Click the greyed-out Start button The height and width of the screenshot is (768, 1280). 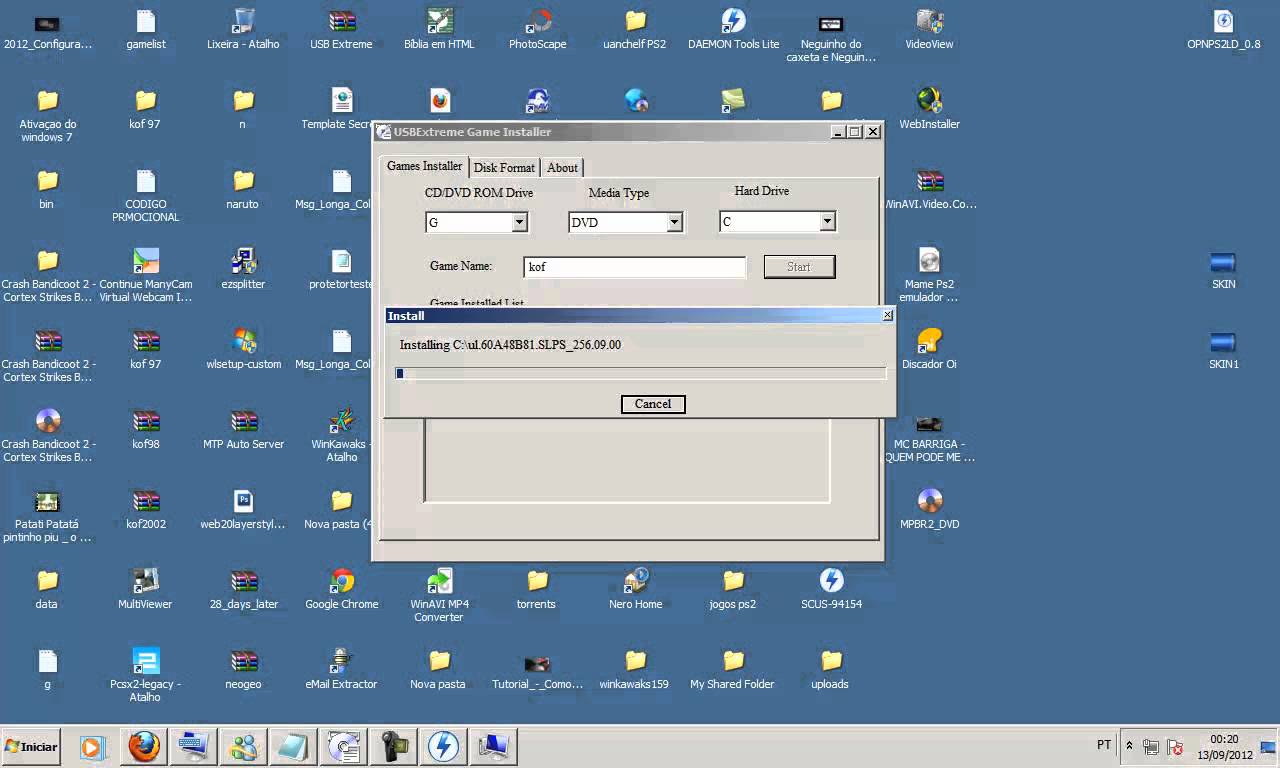[x=799, y=267]
